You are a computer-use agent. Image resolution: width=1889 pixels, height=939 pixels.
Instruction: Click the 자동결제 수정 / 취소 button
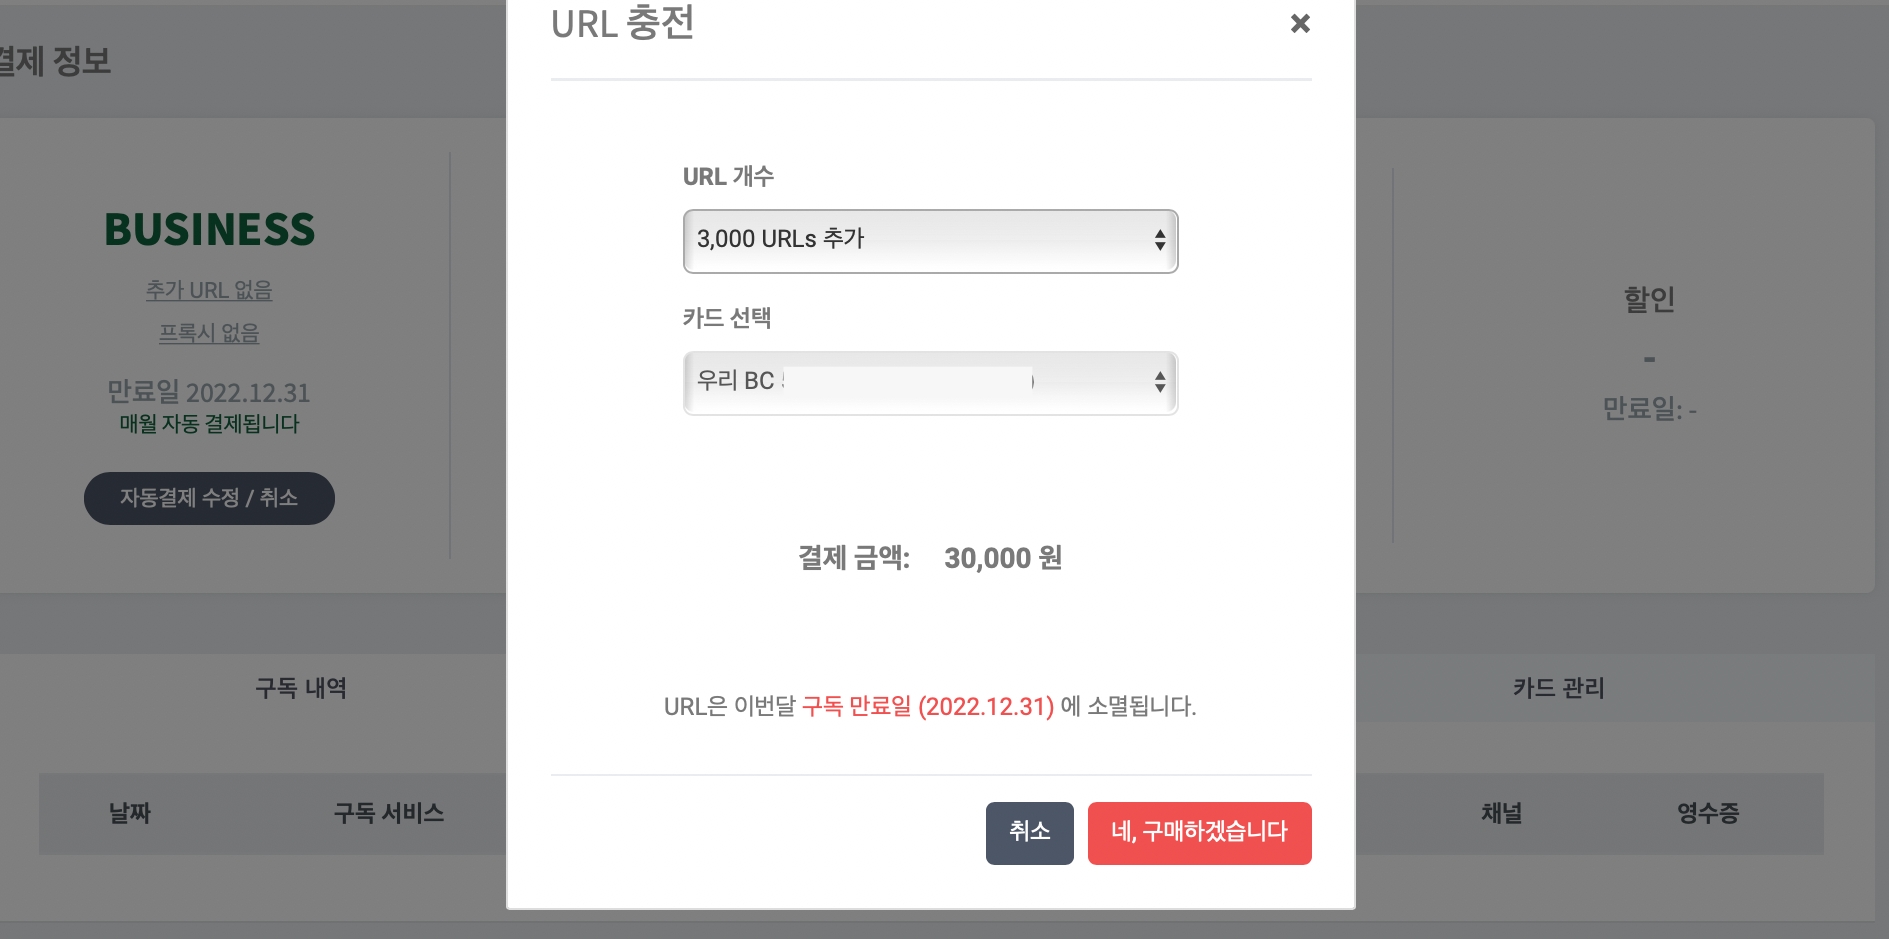(209, 498)
